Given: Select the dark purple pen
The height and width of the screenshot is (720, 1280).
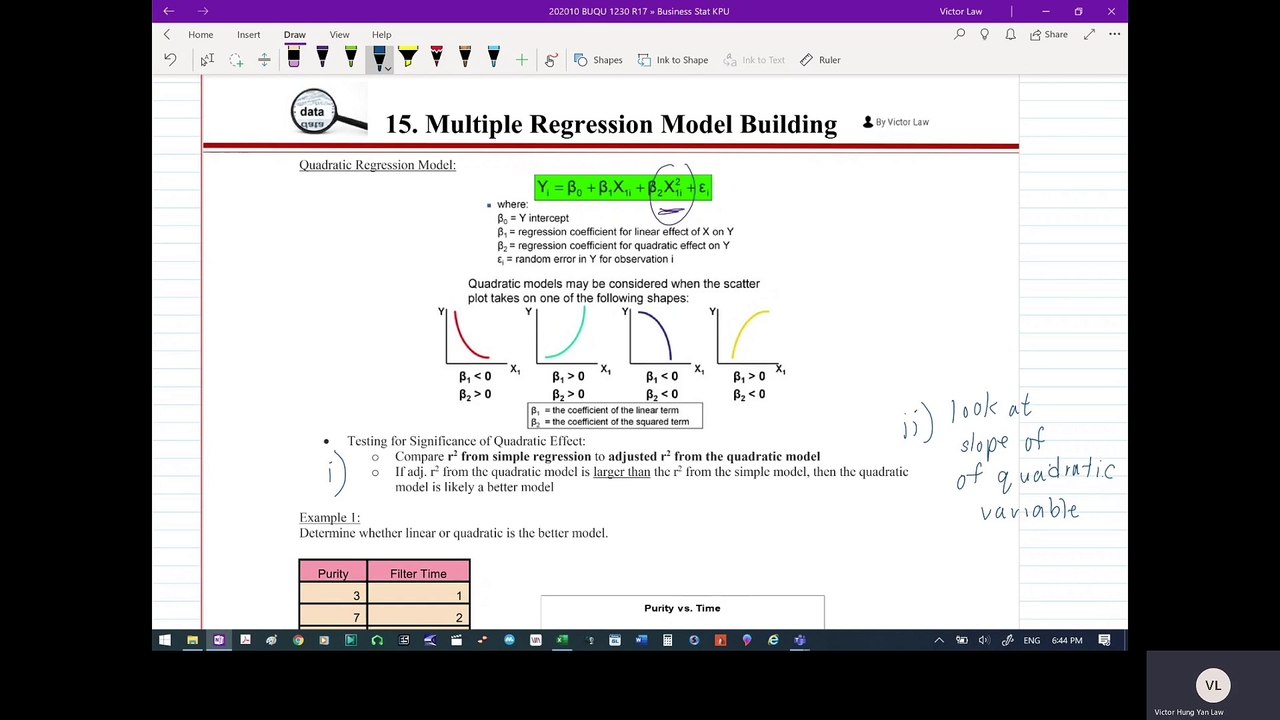Looking at the screenshot, I should [x=322, y=59].
